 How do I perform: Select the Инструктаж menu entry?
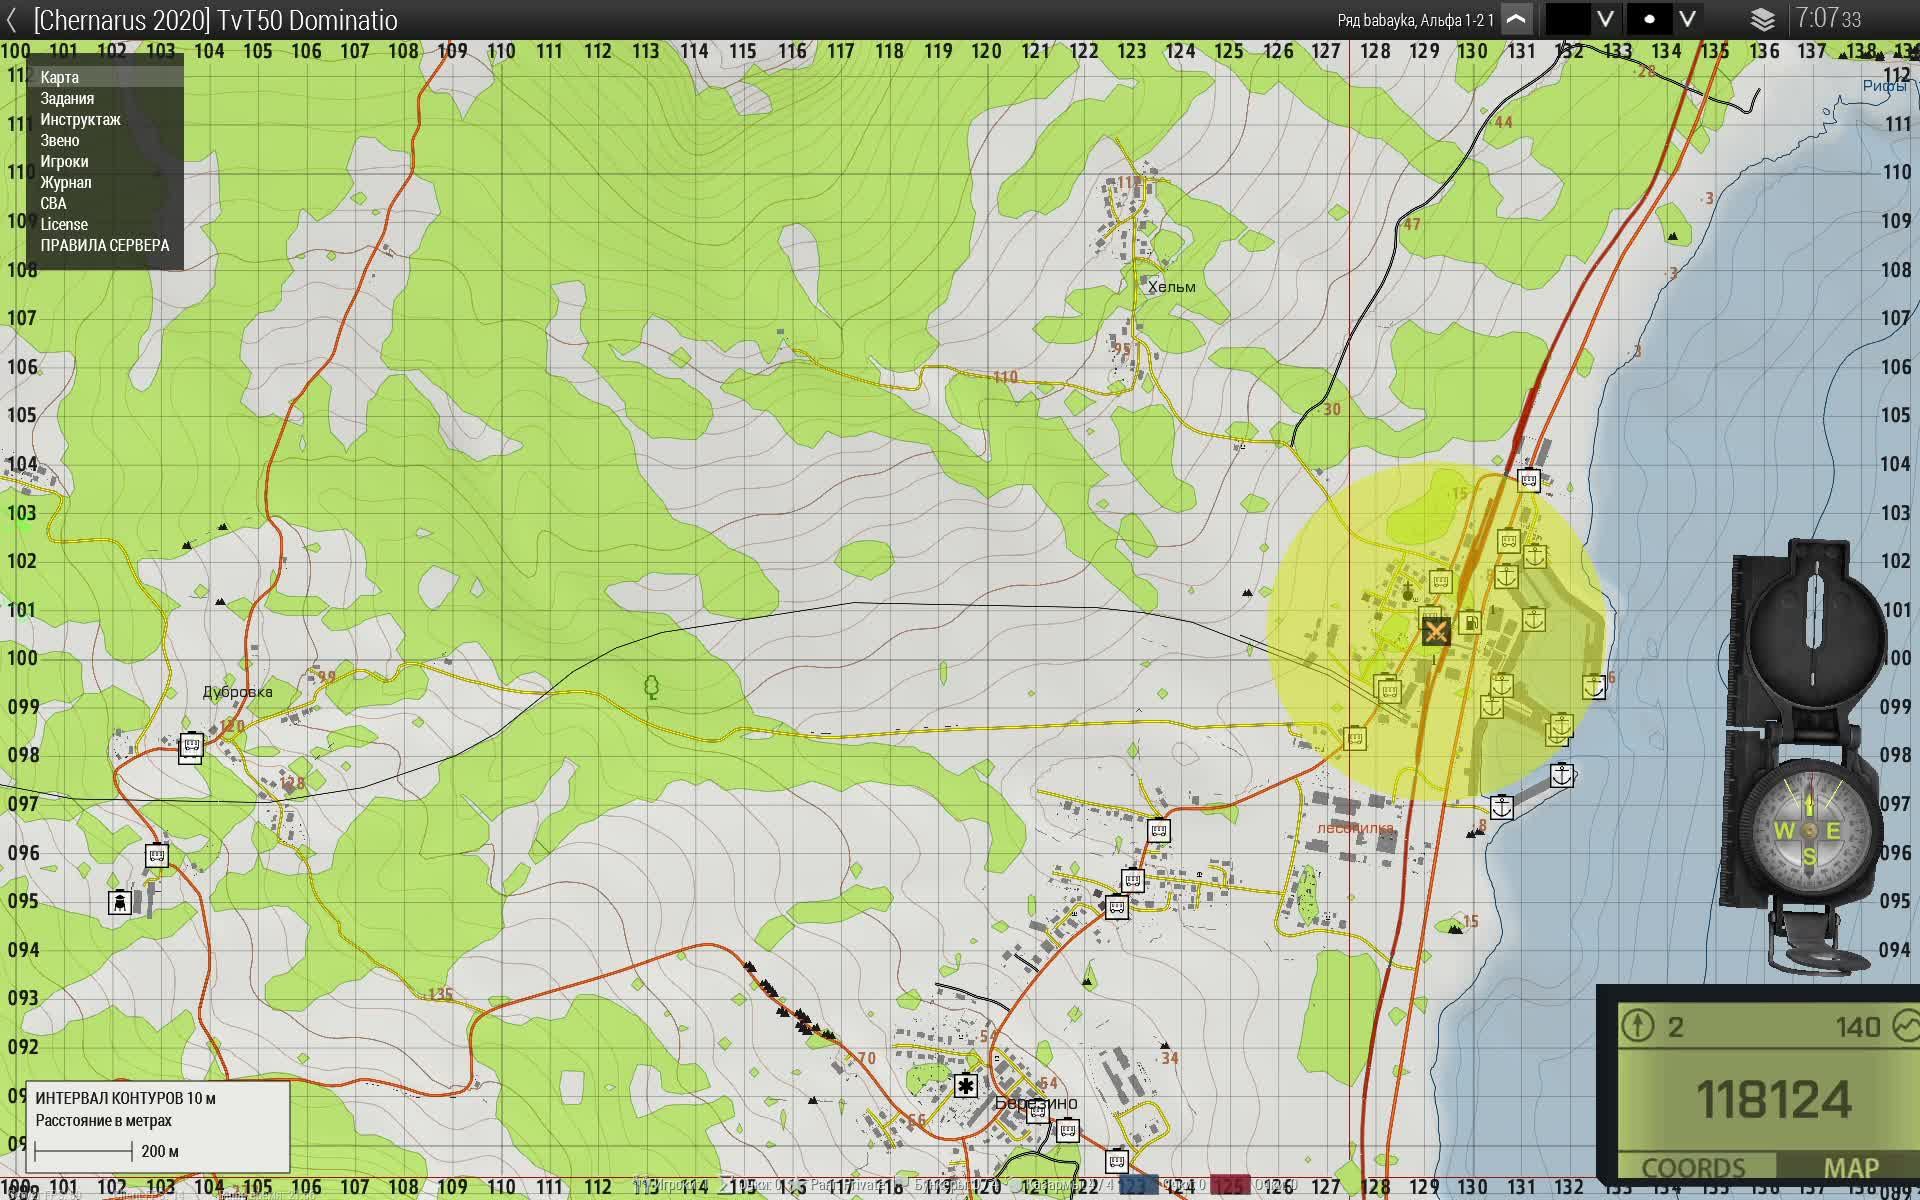click(x=80, y=119)
